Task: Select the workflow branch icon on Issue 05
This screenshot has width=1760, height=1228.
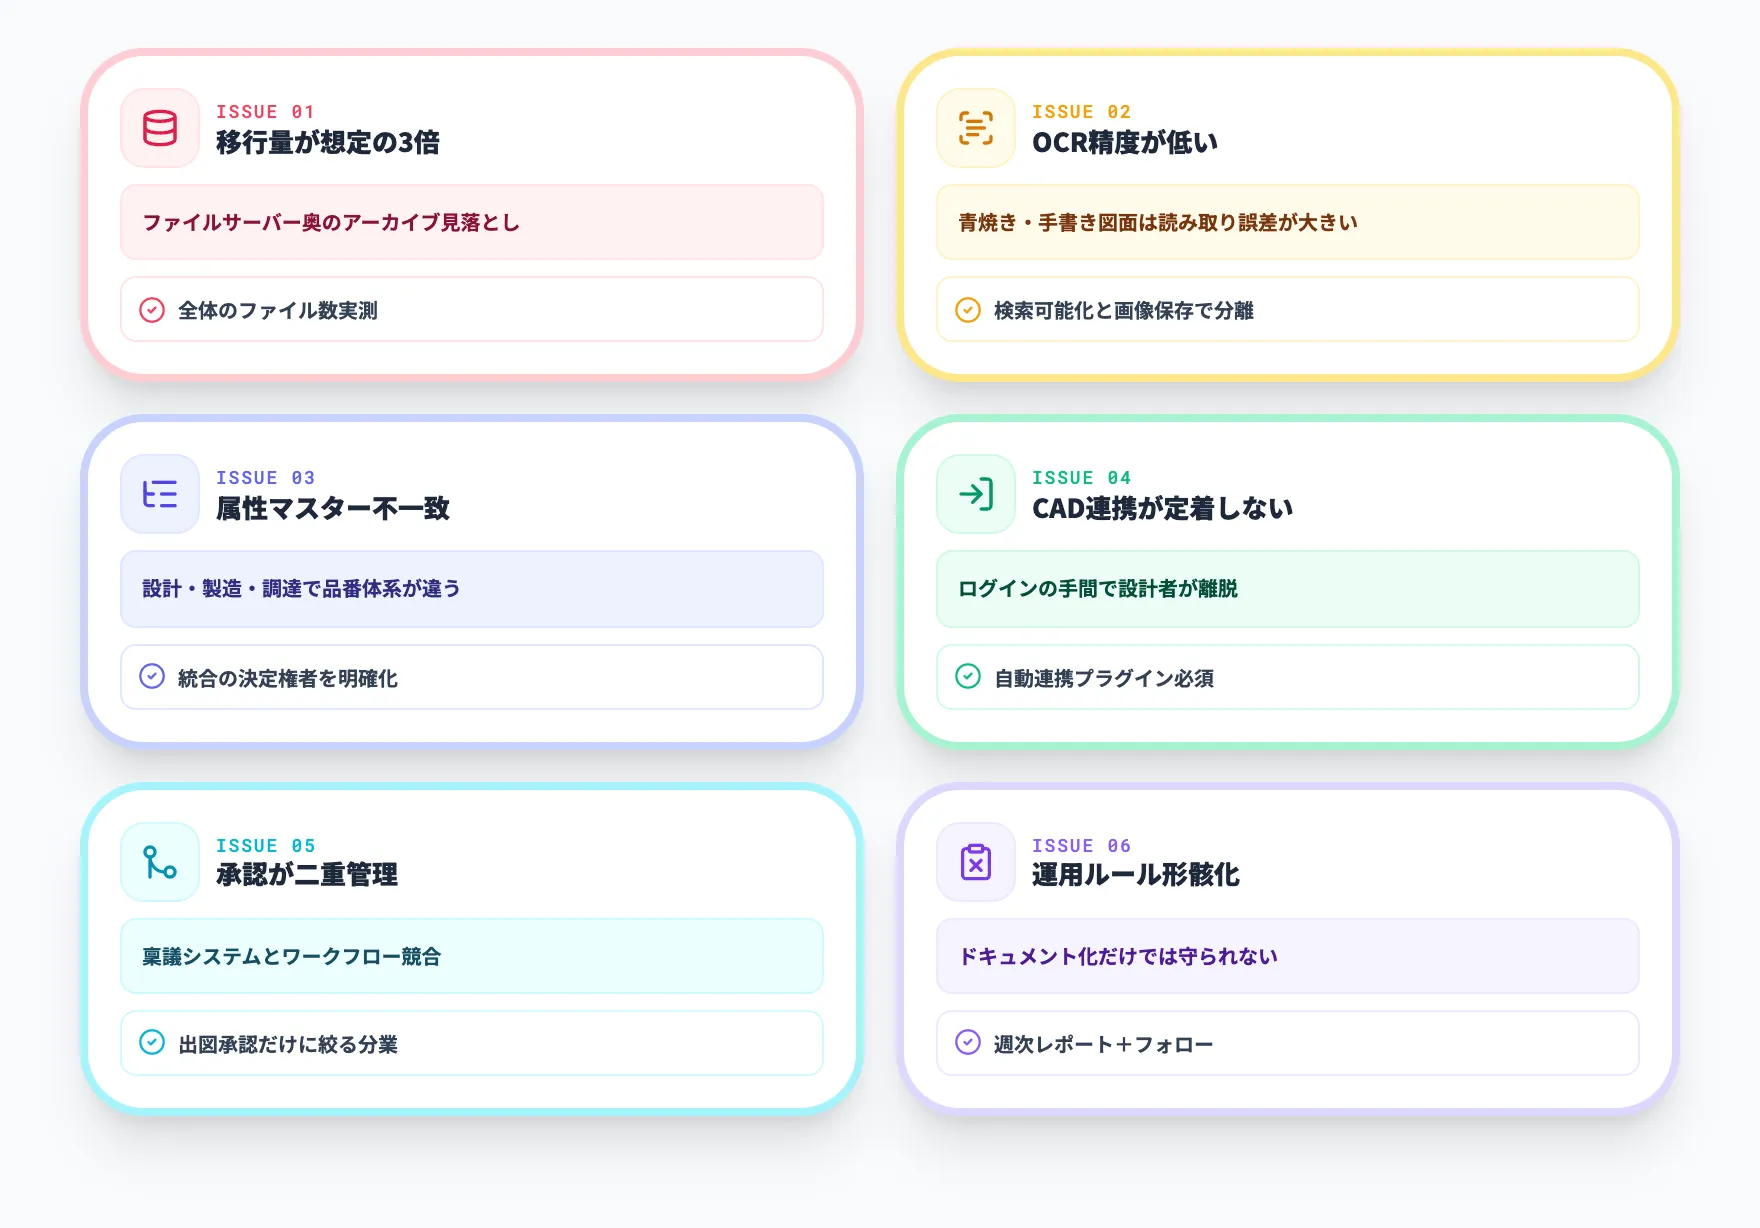Action: tap(160, 861)
